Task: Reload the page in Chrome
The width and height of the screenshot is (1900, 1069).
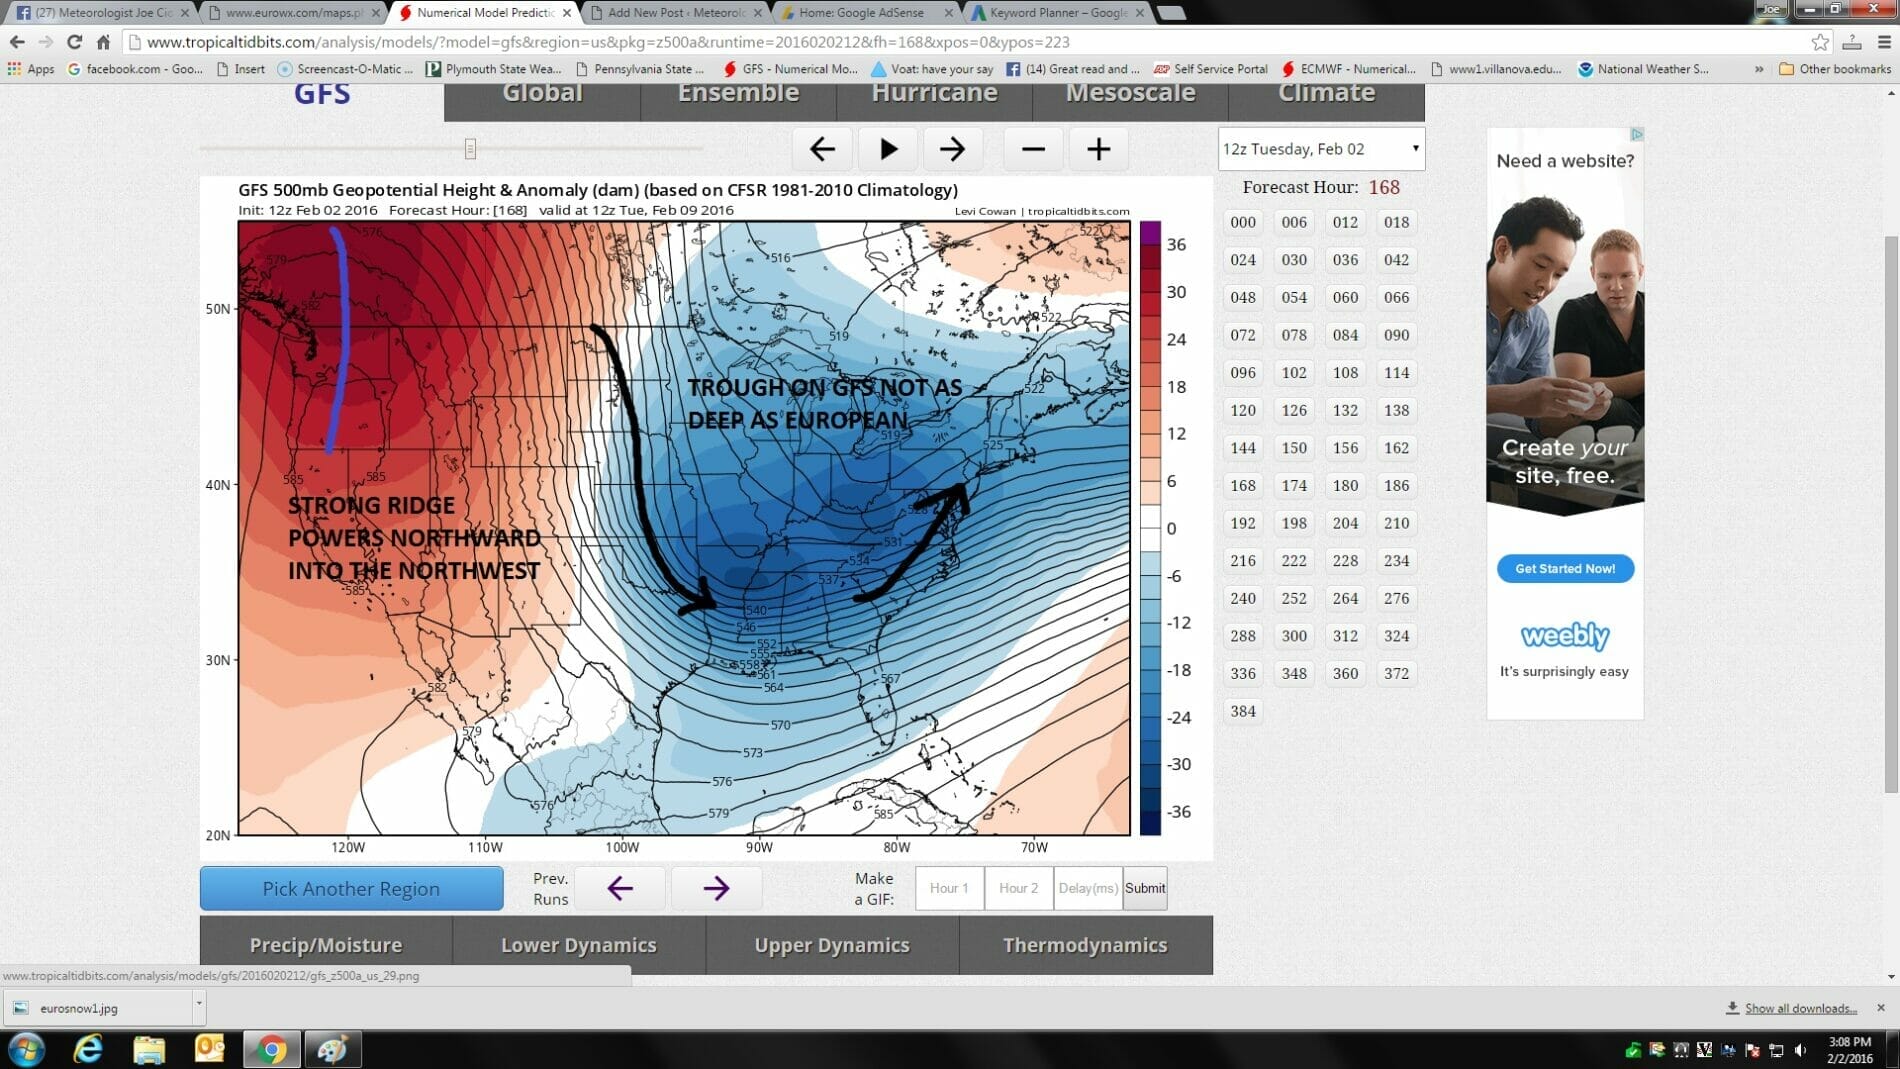Action: pos(74,42)
